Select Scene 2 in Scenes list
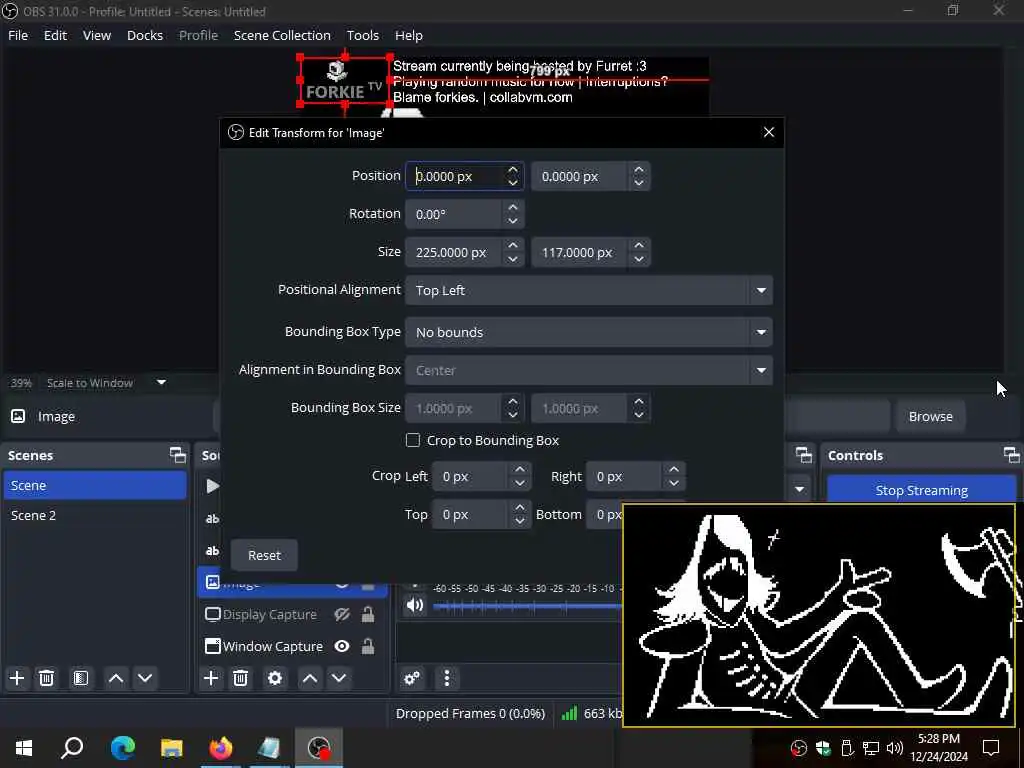 pos(95,515)
